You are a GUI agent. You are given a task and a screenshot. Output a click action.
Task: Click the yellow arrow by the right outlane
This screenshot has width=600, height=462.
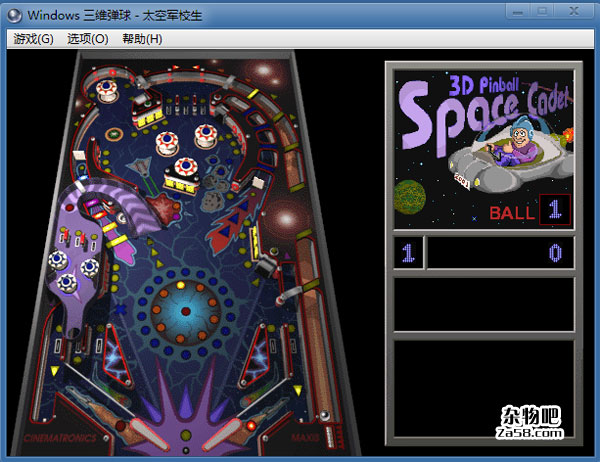click(x=298, y=390)
